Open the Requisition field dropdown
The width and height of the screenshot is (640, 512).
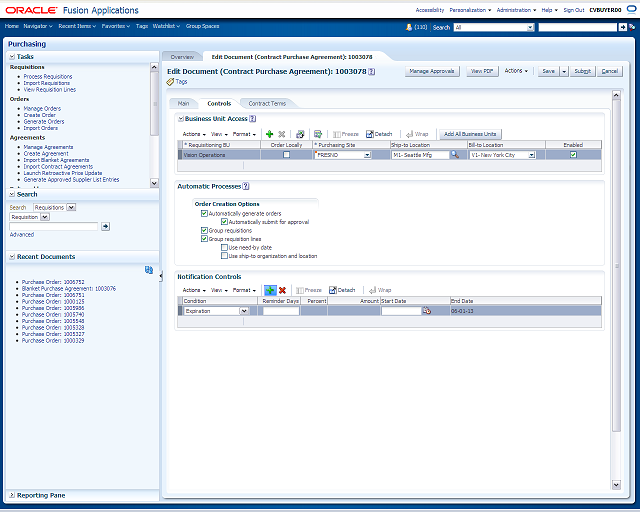coord(45,217)
